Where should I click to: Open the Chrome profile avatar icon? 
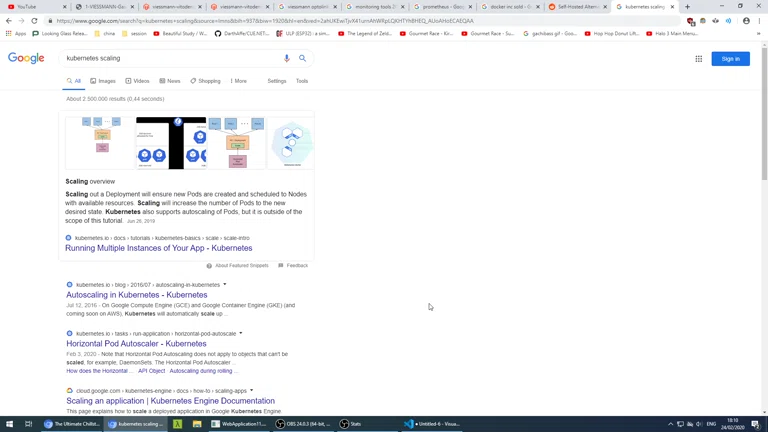point(746,20)
